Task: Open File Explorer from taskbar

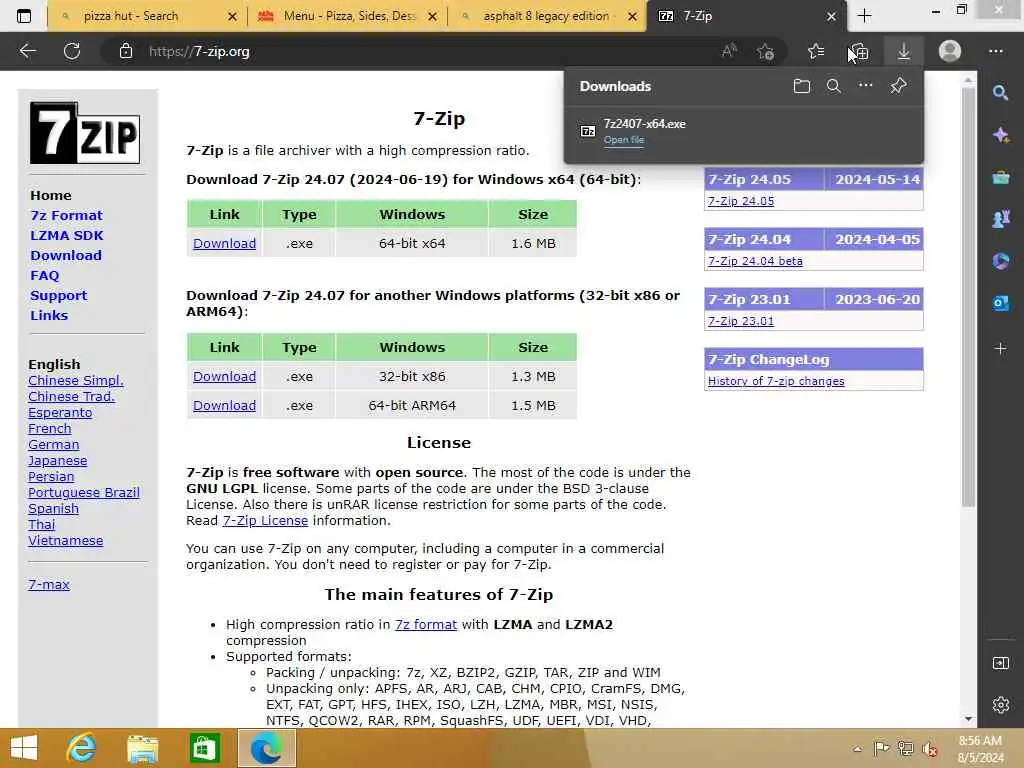Action: click(142, 748)
